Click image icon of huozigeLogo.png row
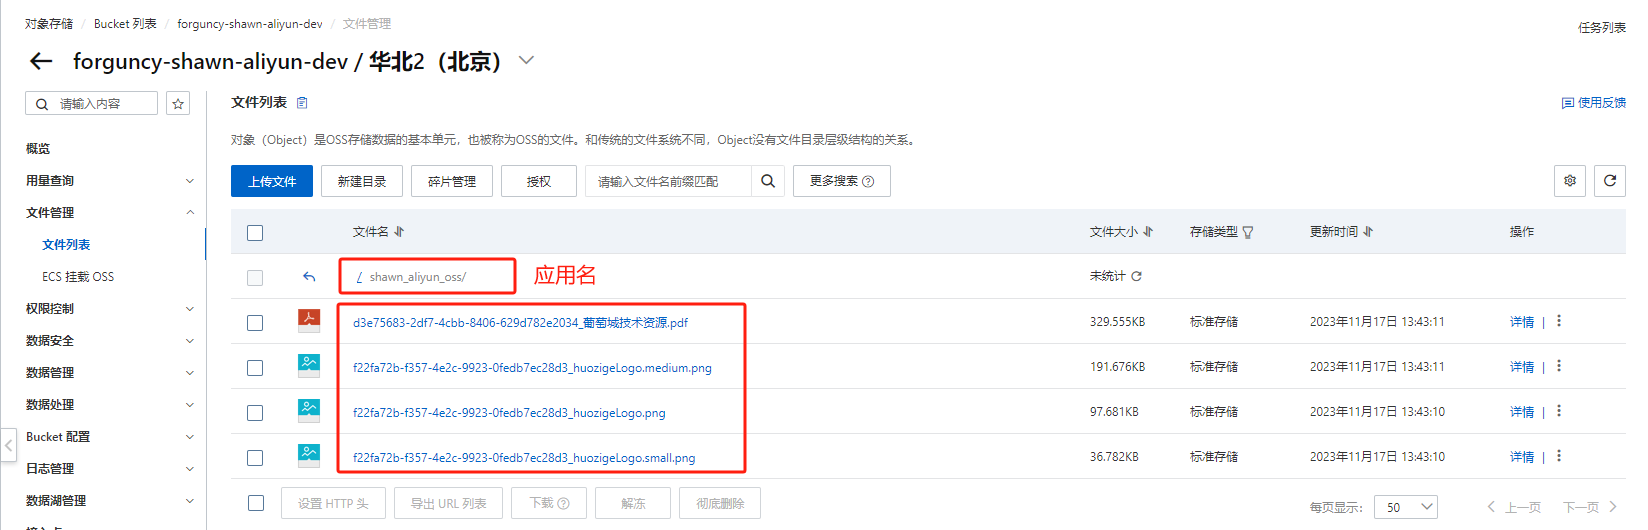This screenshot has width=1648, height=530. pyautogui.click(x=309, y=411)
